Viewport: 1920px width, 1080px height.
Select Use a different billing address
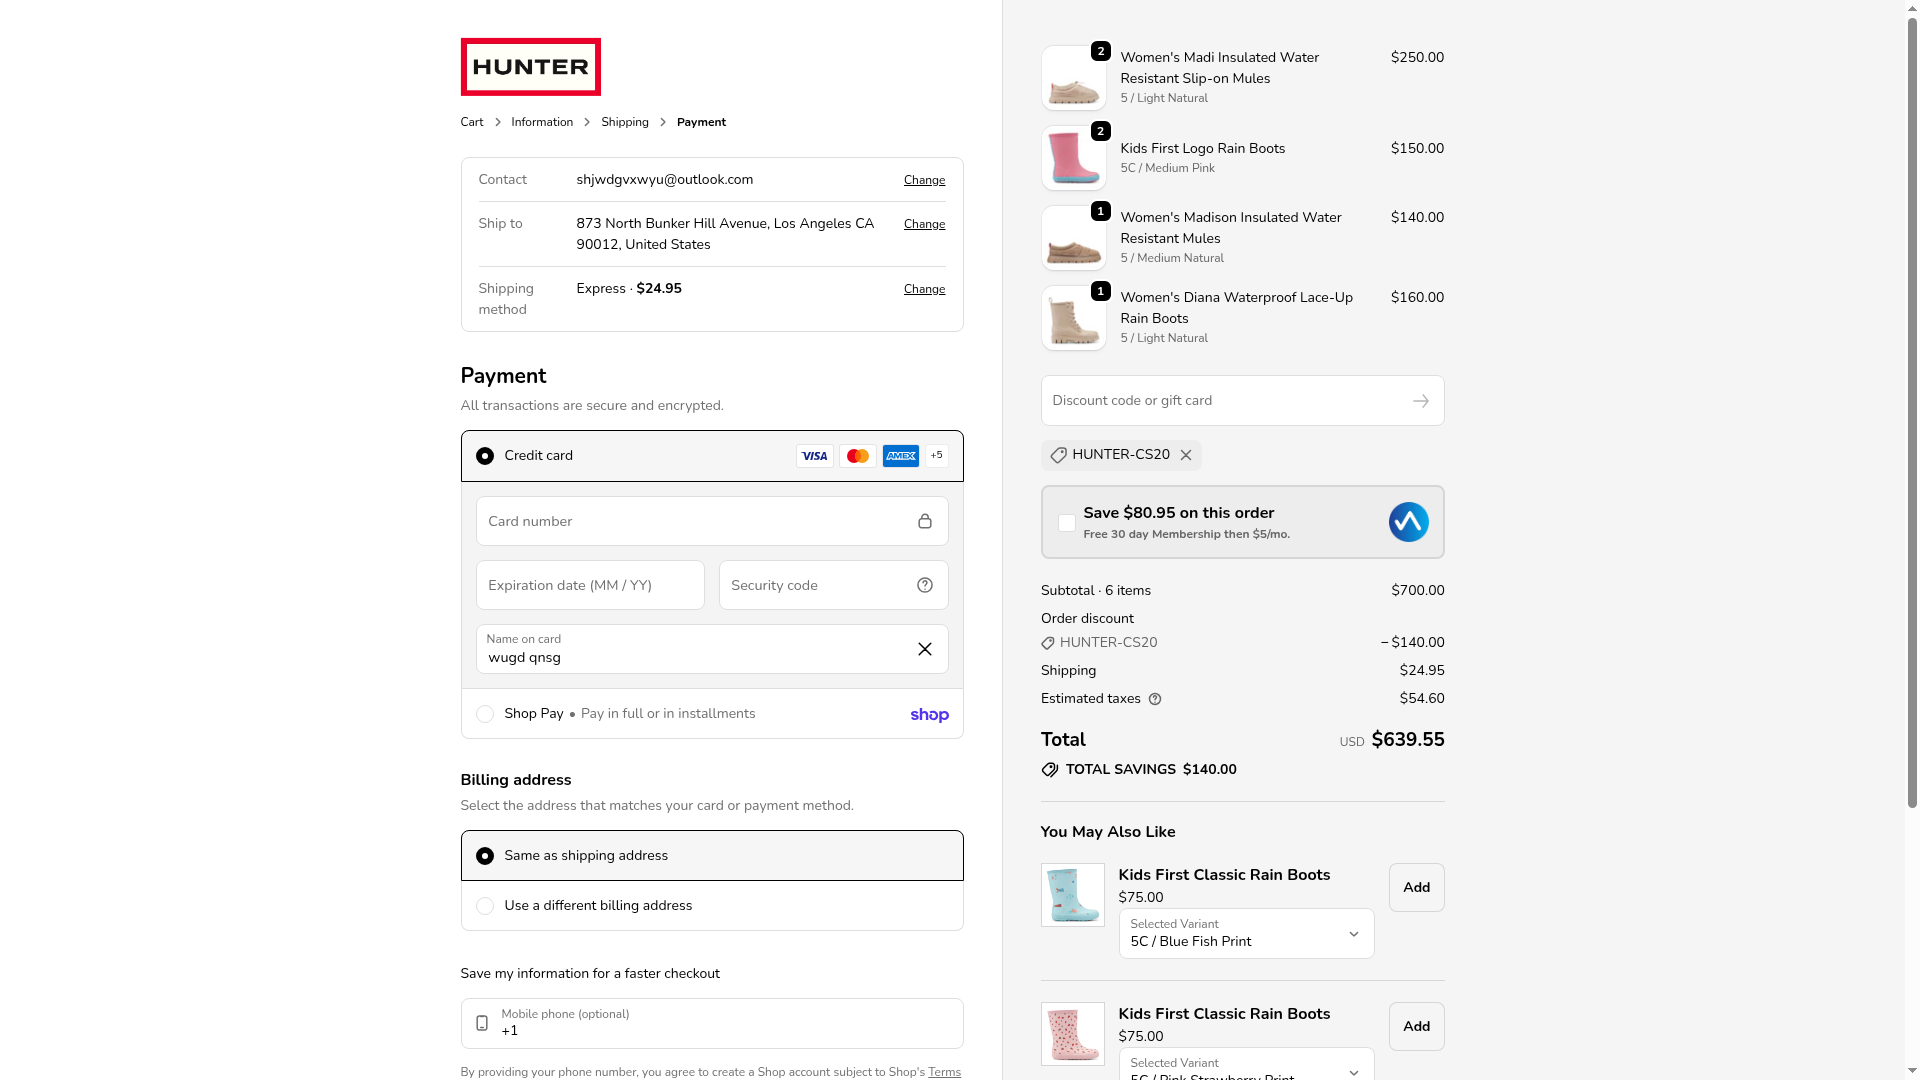485,906
